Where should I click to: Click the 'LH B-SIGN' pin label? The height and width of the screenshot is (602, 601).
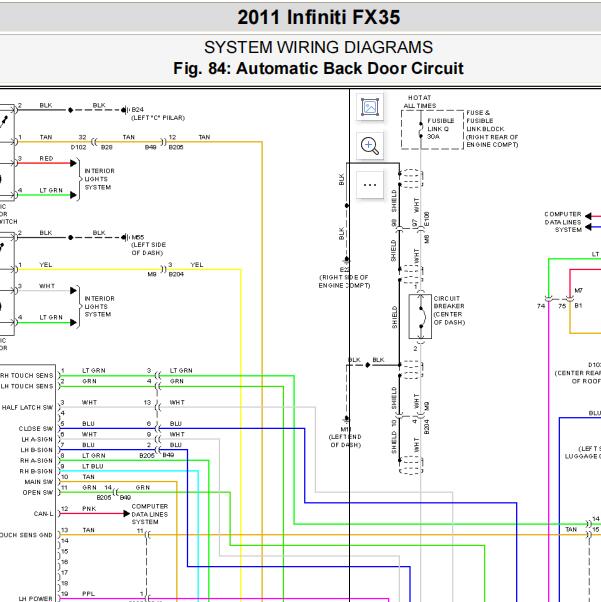(x=36, y=450)
